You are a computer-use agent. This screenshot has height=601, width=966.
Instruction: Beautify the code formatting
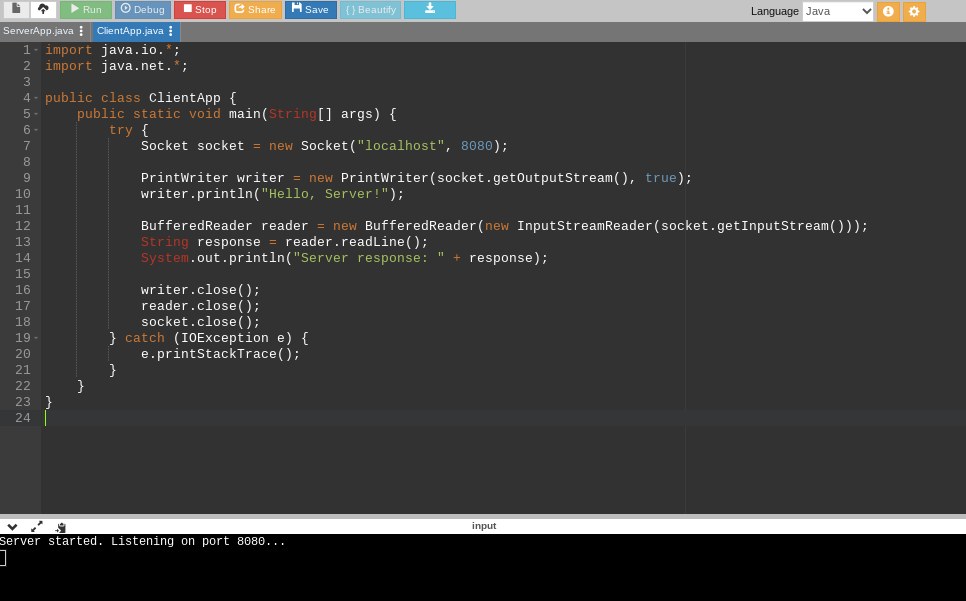pos(370,10)
